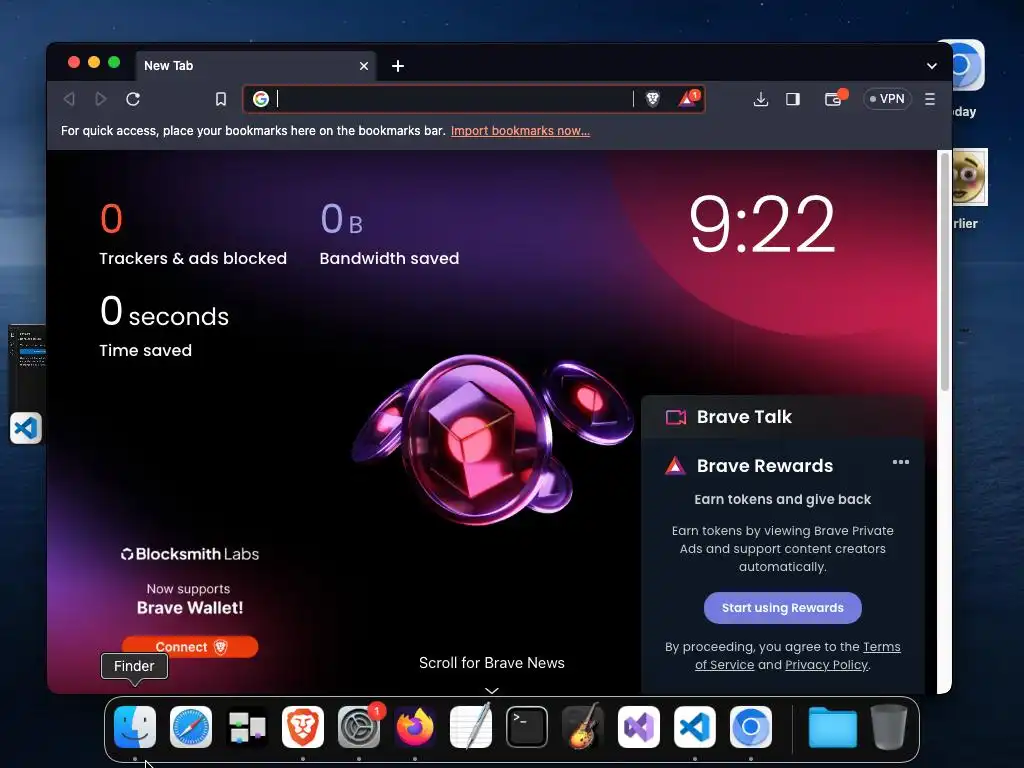Bookmark this page icon
The image size is (1024, 768).
(221, 99)
